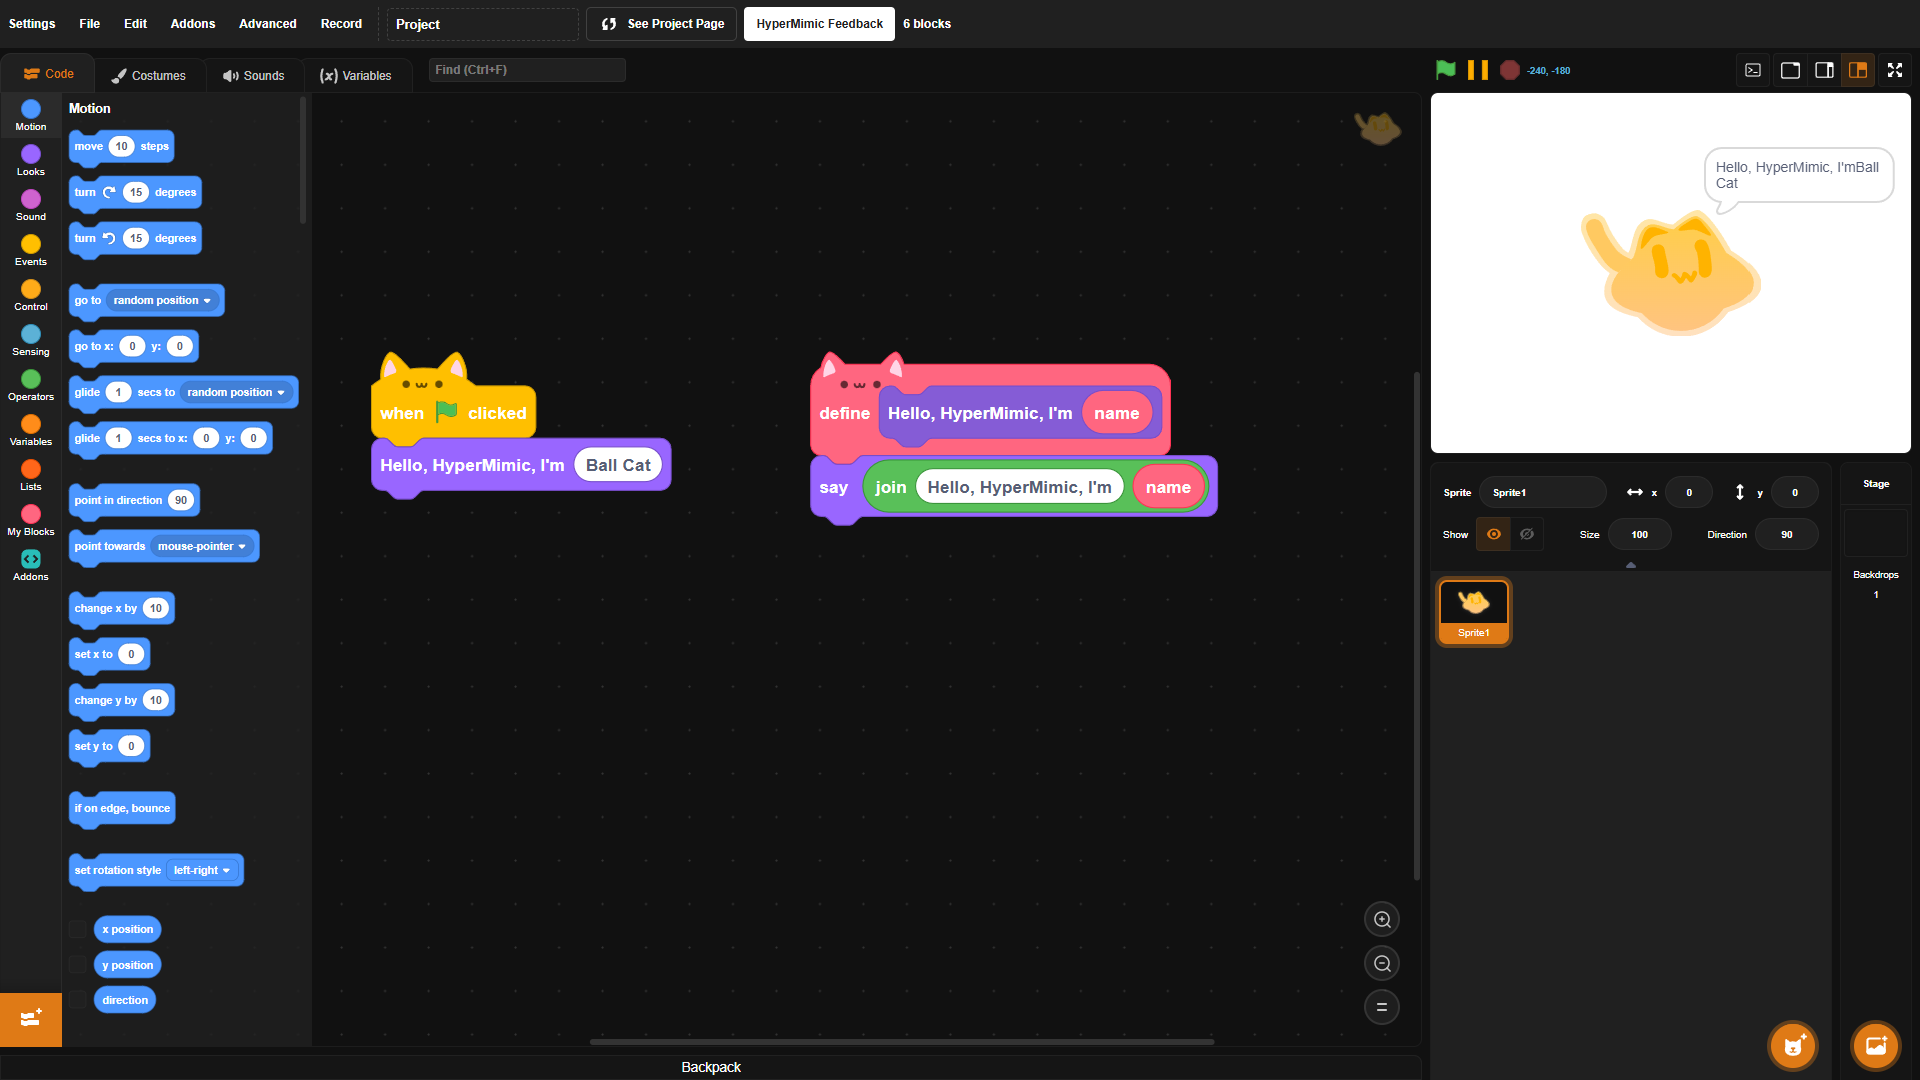1920x1080 pixels.
Task: Open left-right dropdown in rotation style block
Action: [x=202, y=870]
